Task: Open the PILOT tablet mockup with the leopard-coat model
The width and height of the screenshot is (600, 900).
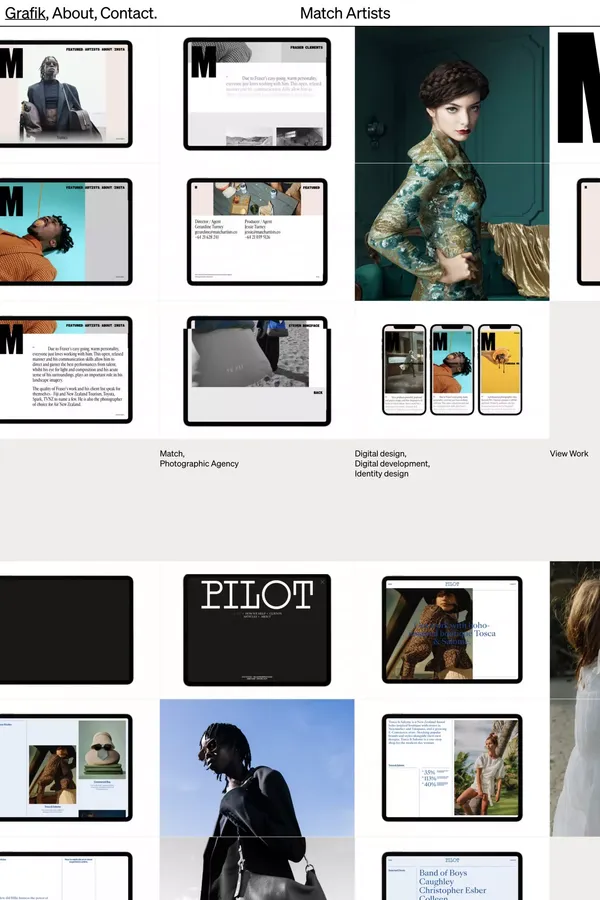Action: [452, 630]
